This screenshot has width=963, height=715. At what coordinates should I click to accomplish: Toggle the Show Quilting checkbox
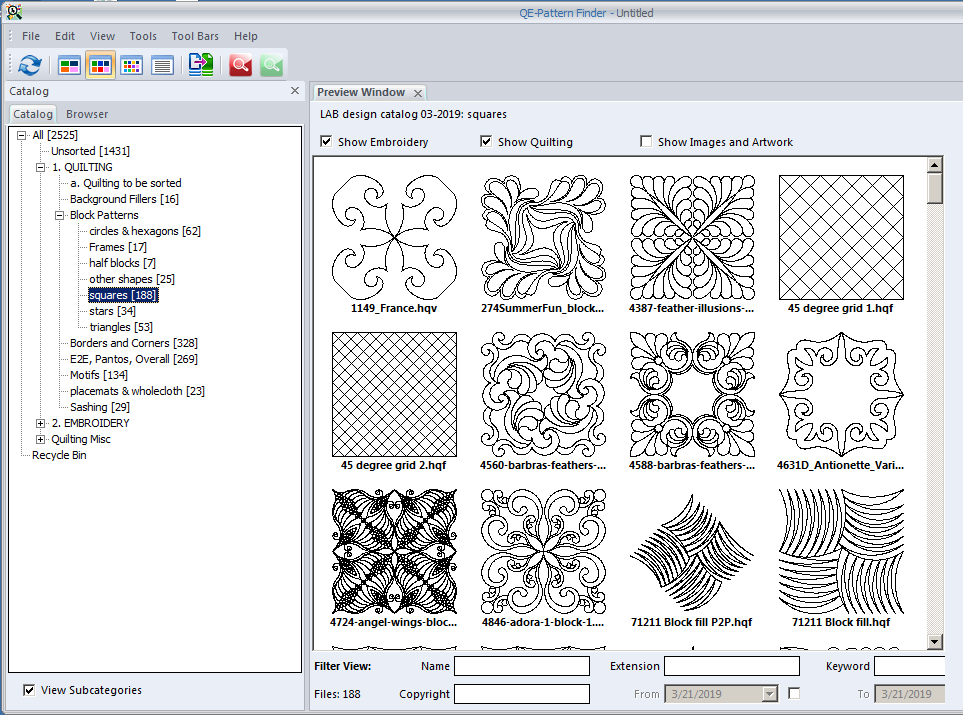coord(486,142)
